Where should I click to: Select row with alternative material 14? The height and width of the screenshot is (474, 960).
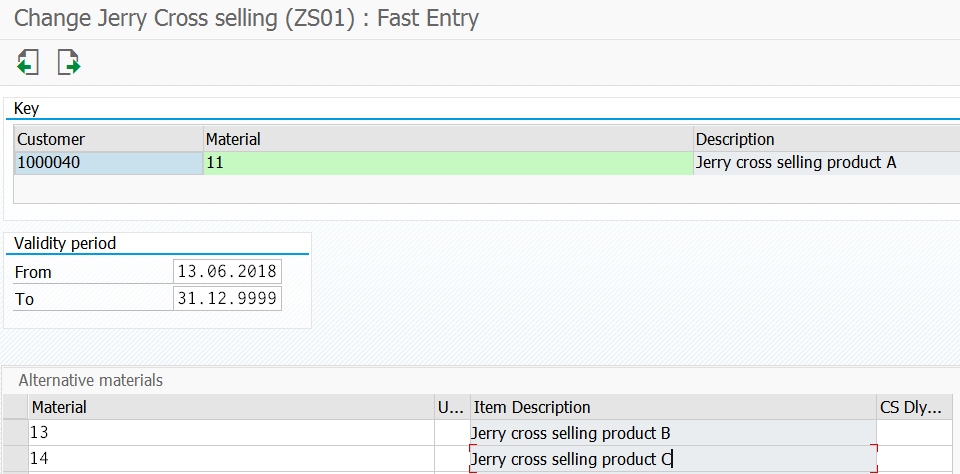[x=15, y=459]
